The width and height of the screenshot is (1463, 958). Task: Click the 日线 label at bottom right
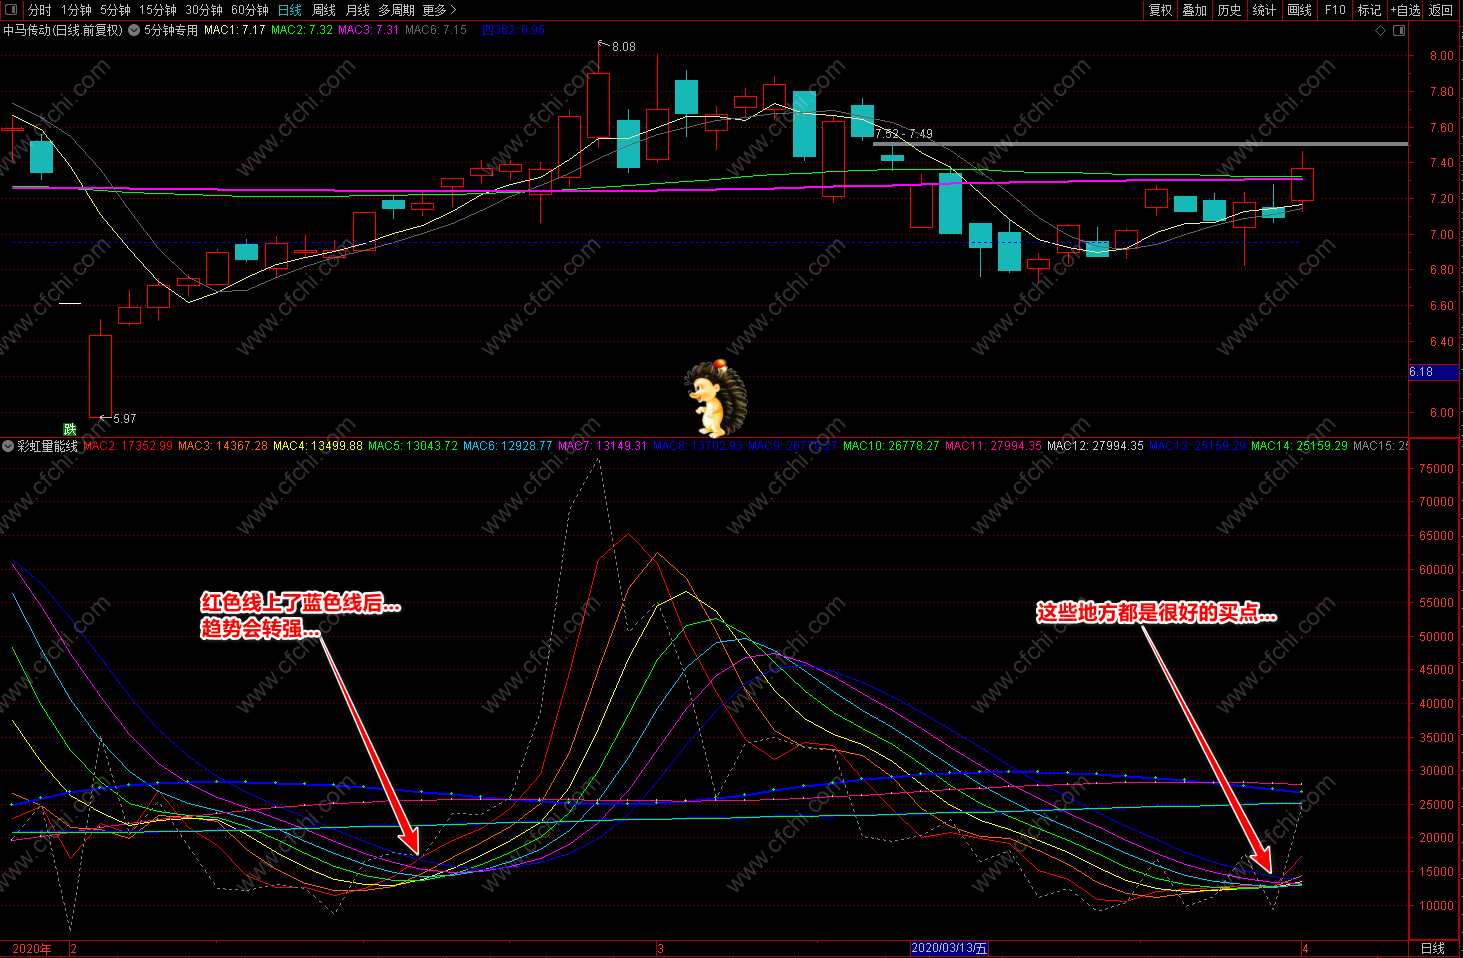click(1433, 948)
